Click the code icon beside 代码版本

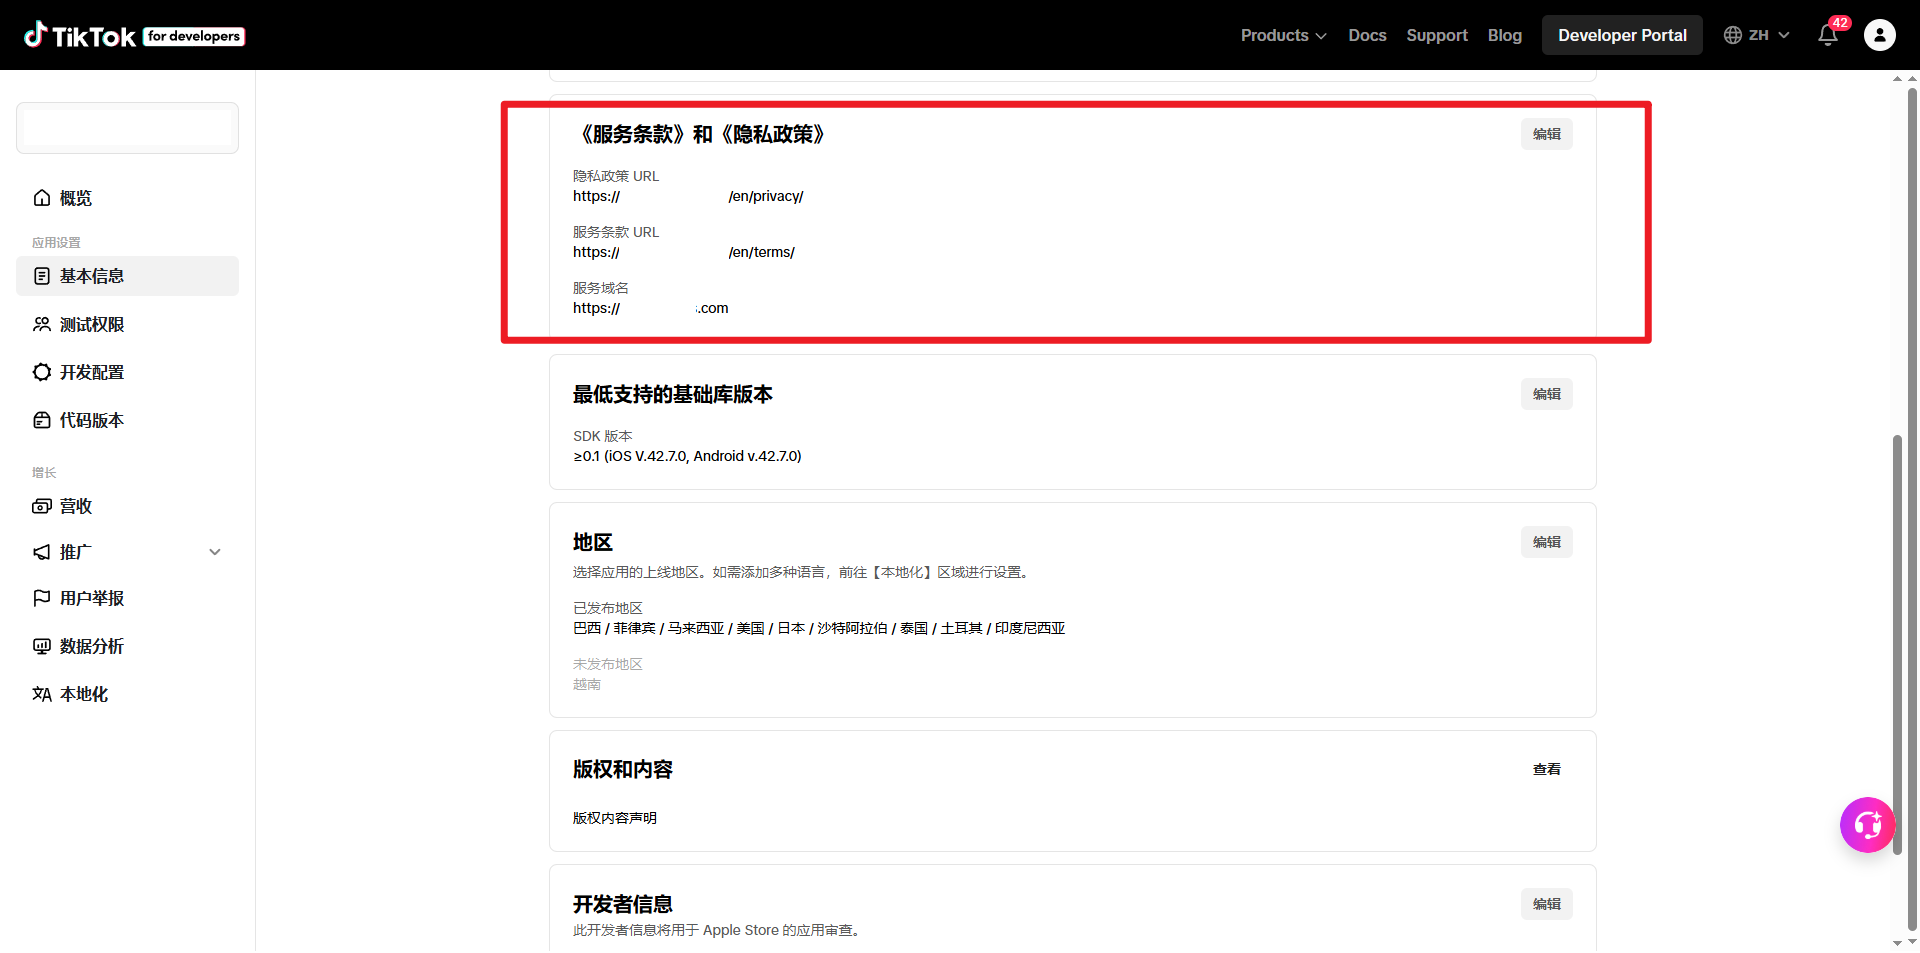pos(42,420)
